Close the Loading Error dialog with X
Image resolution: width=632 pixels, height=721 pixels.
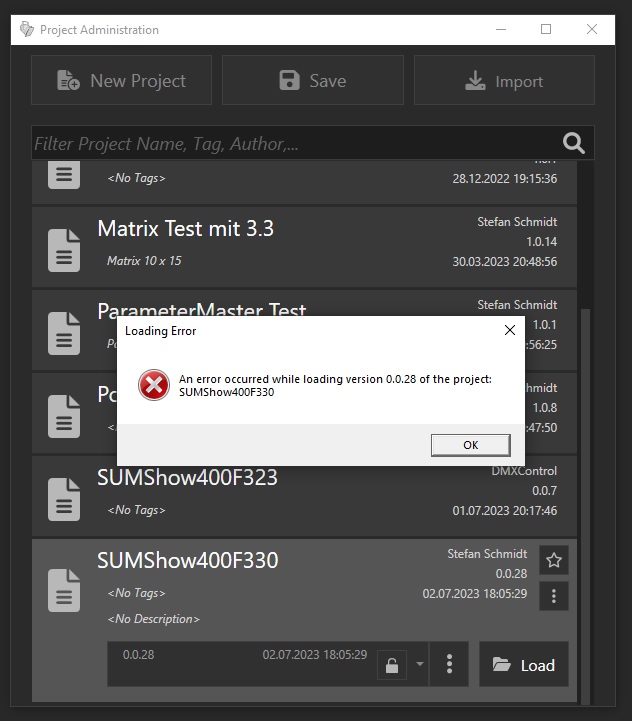click(510, 330)
